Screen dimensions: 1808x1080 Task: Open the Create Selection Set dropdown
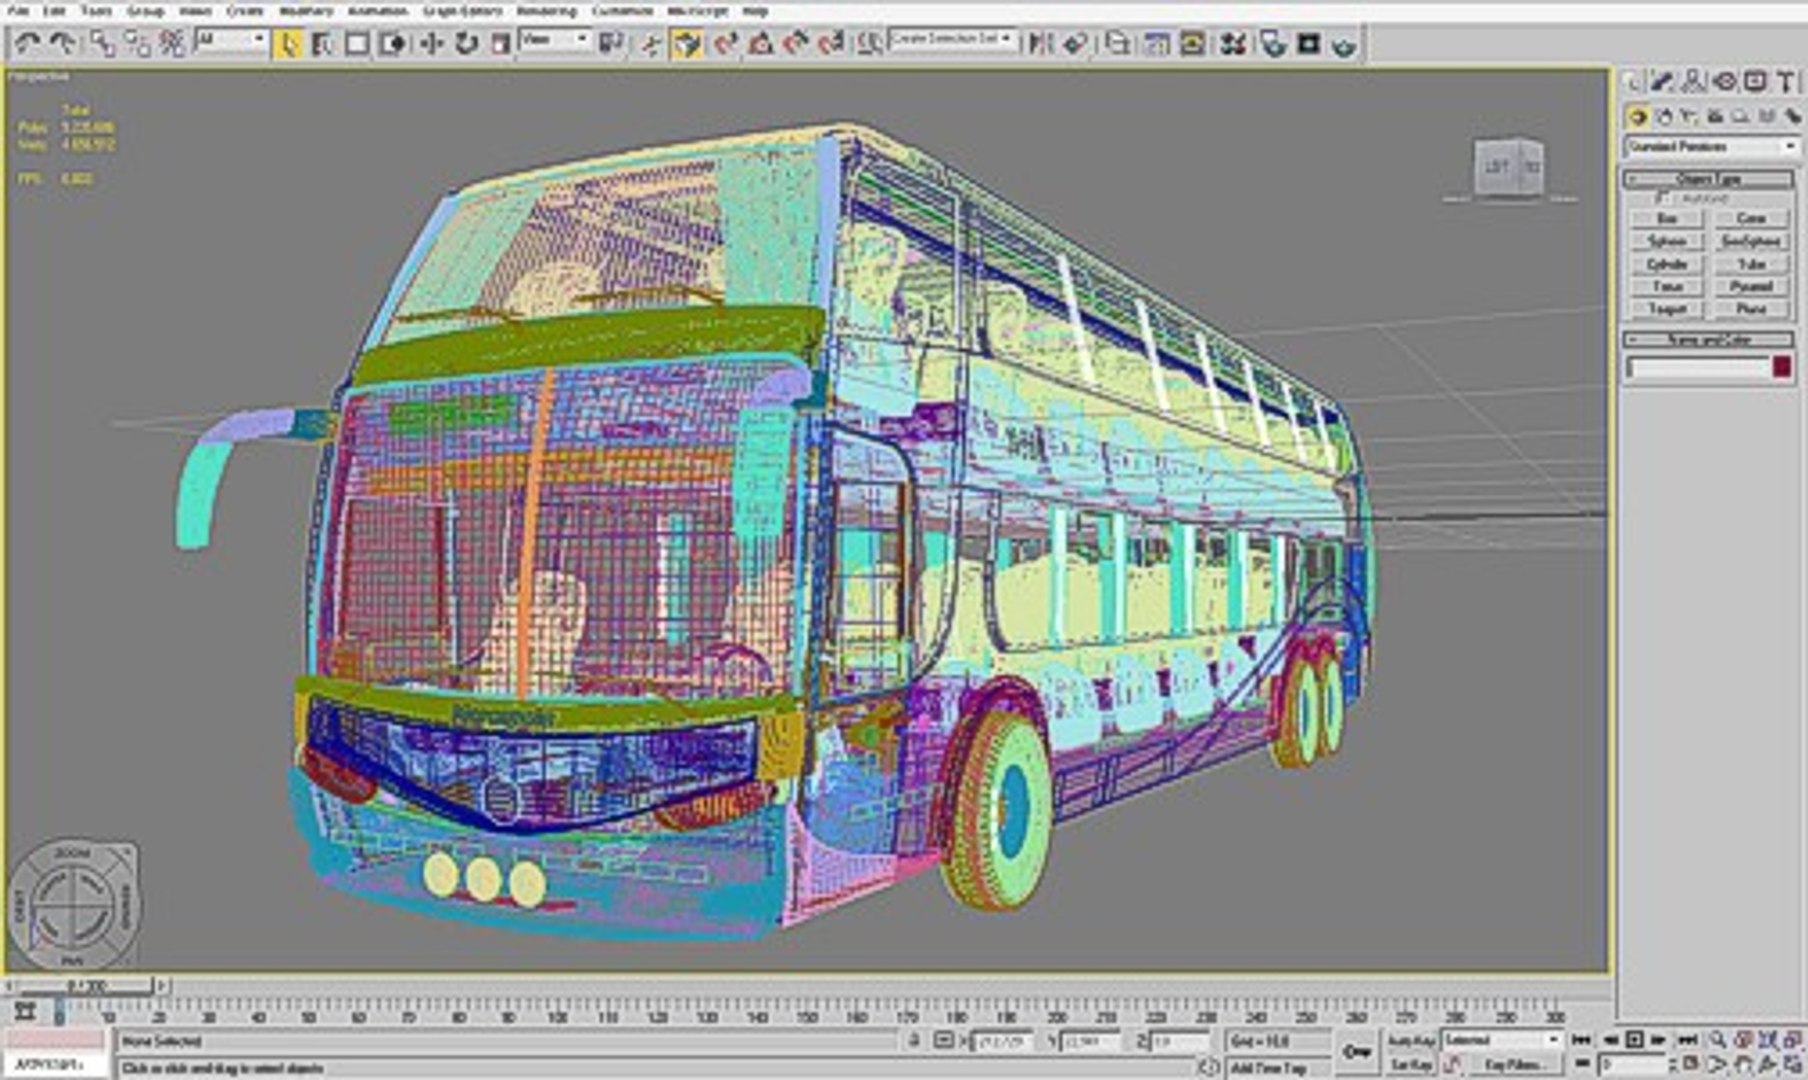tap(953, 40)
